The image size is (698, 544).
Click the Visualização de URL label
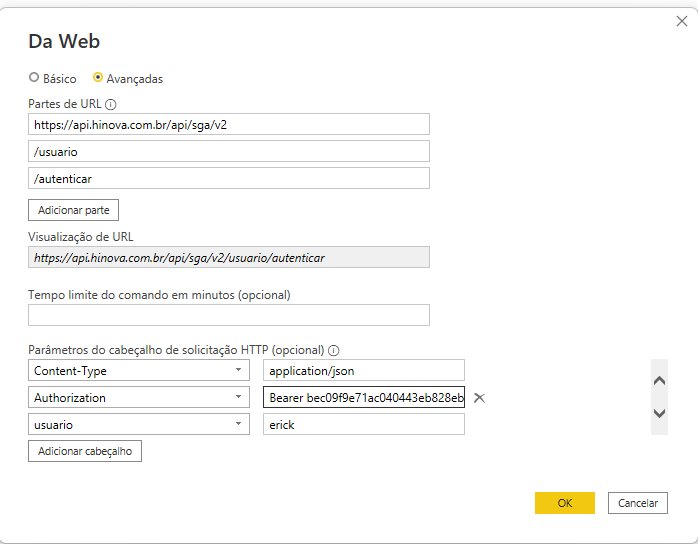(81, 237)
